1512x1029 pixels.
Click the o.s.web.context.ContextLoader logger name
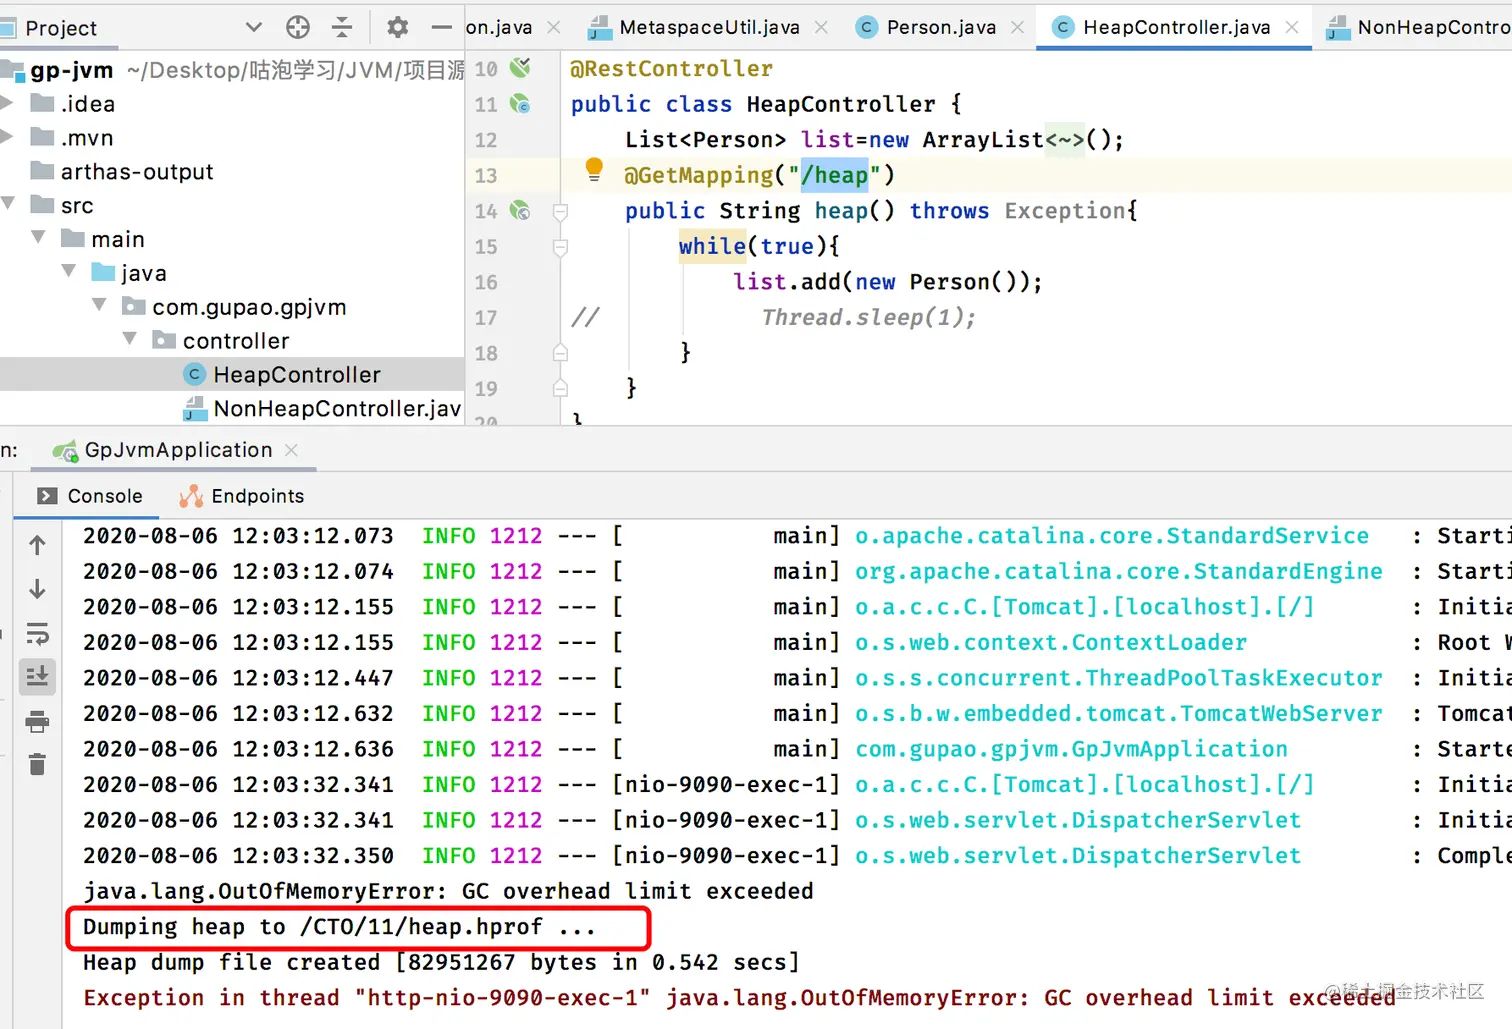click(1051, 643)
